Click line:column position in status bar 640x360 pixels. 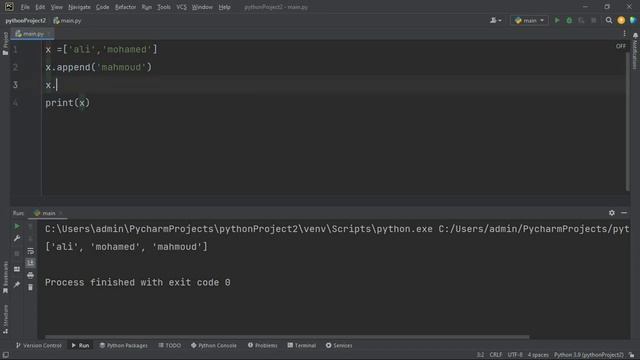(480, 355)
